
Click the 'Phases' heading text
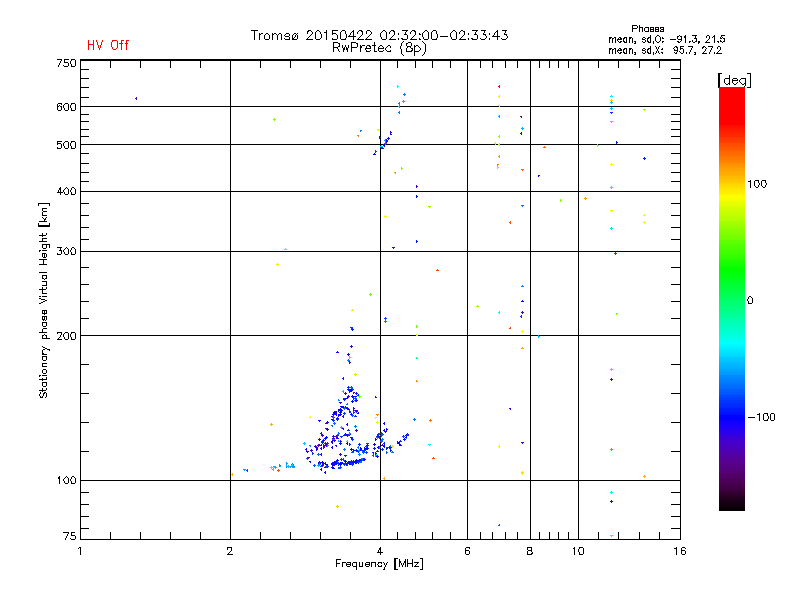click(x=647, y=29)
